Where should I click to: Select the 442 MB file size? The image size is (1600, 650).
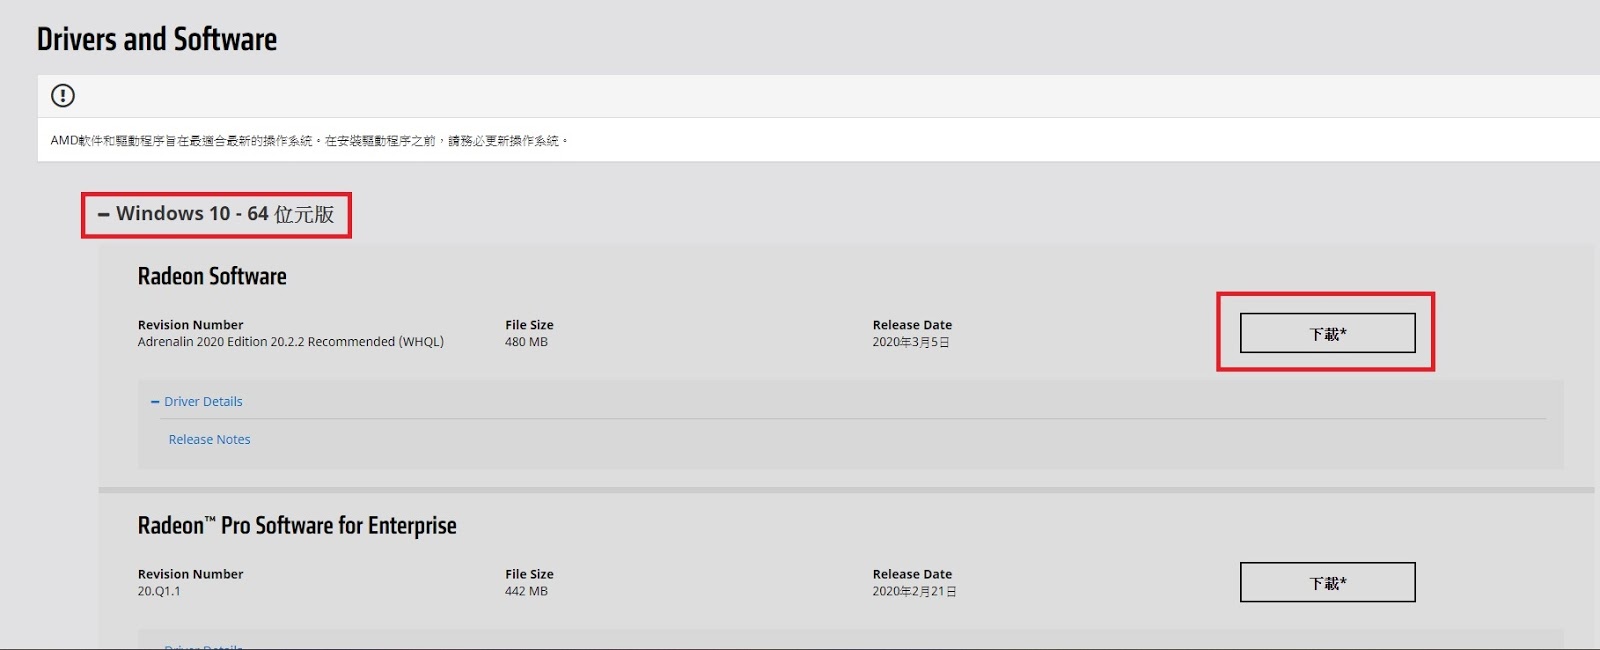(x=526, y=591)
